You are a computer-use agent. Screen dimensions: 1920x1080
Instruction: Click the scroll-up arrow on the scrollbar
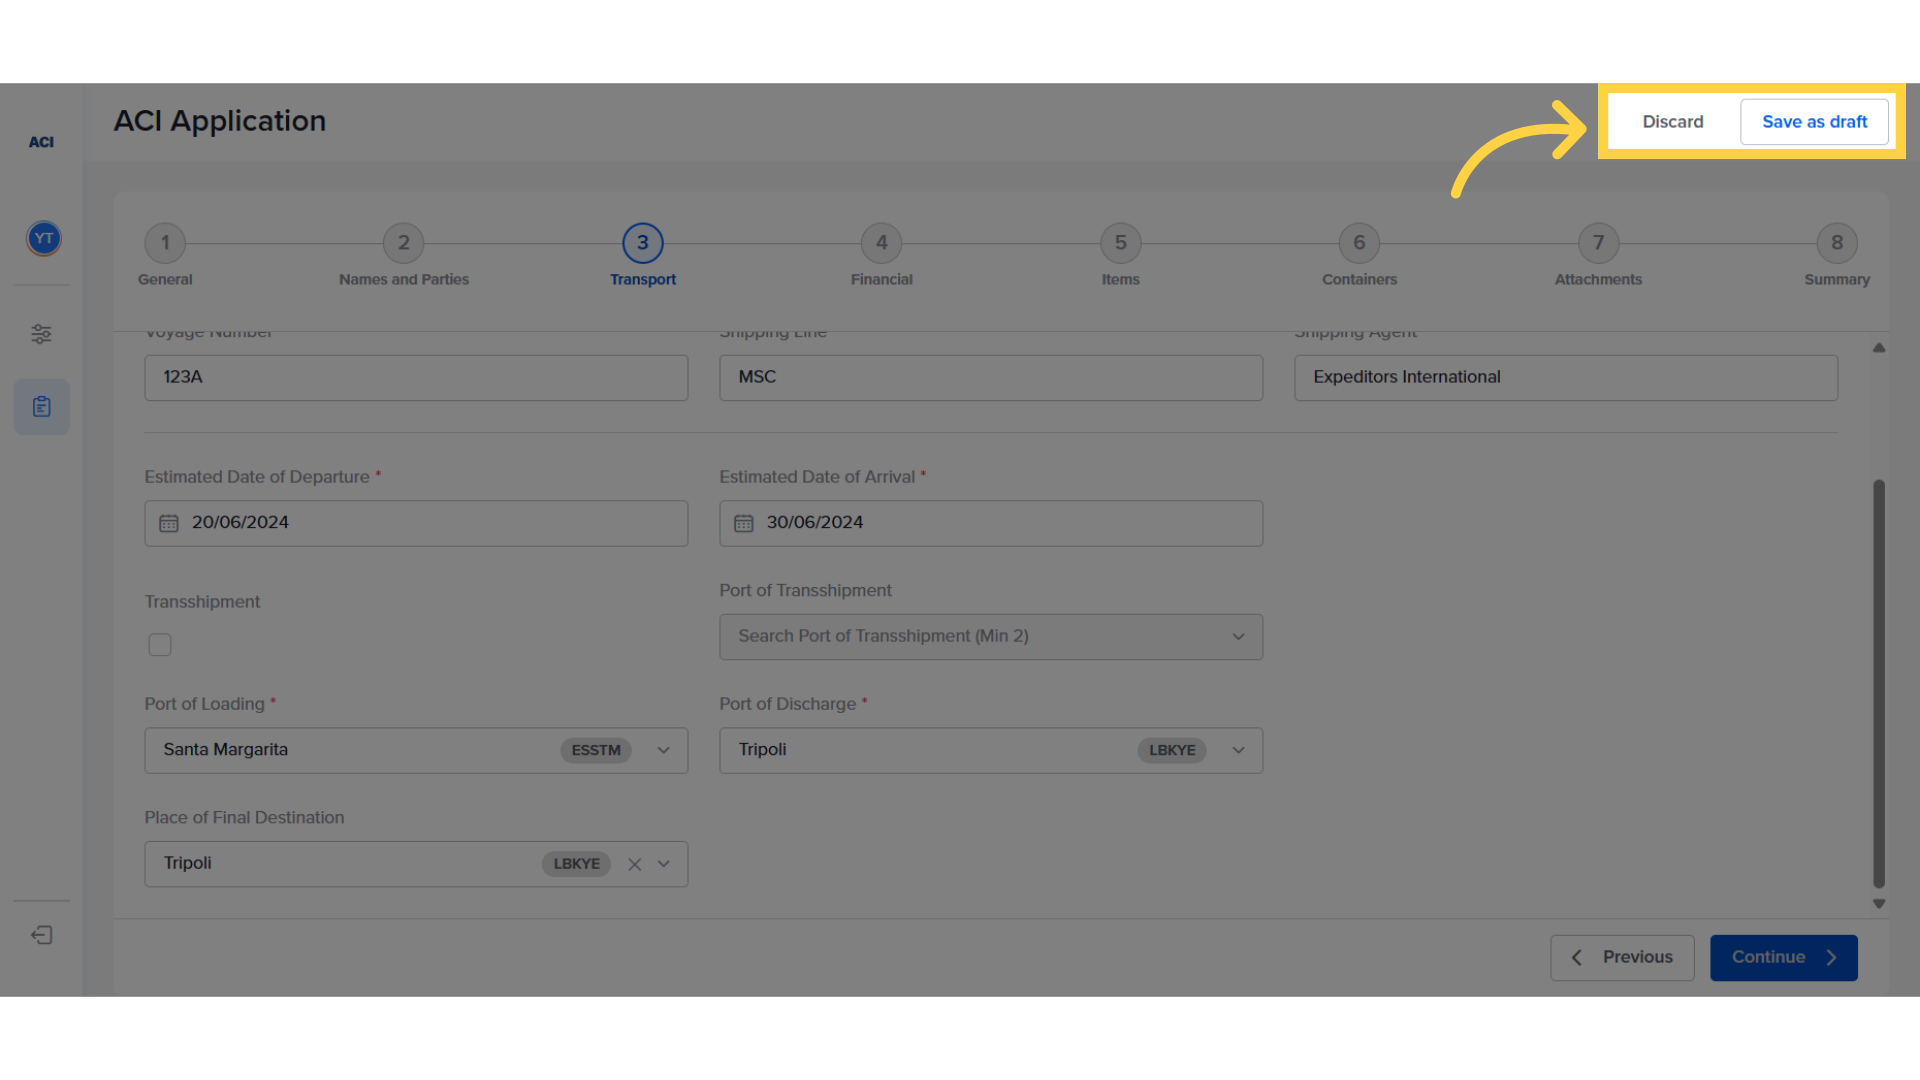(x=1878, y=347)
